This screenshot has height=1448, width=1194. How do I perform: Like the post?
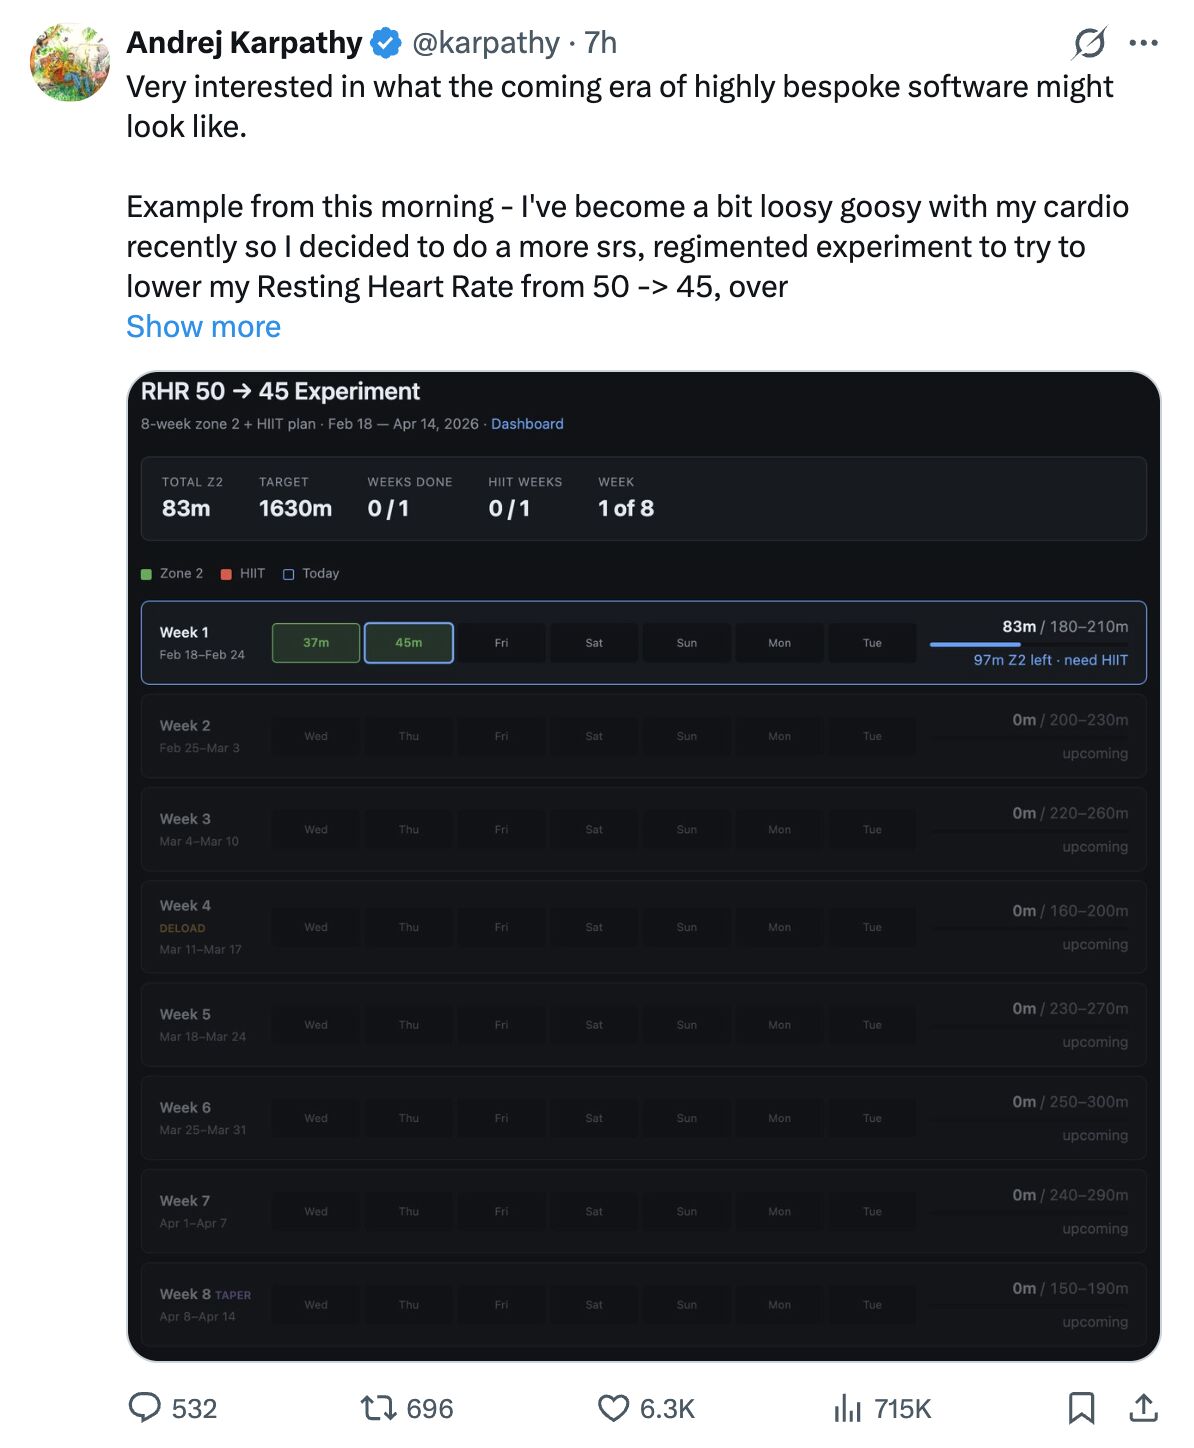(614, 1409)
